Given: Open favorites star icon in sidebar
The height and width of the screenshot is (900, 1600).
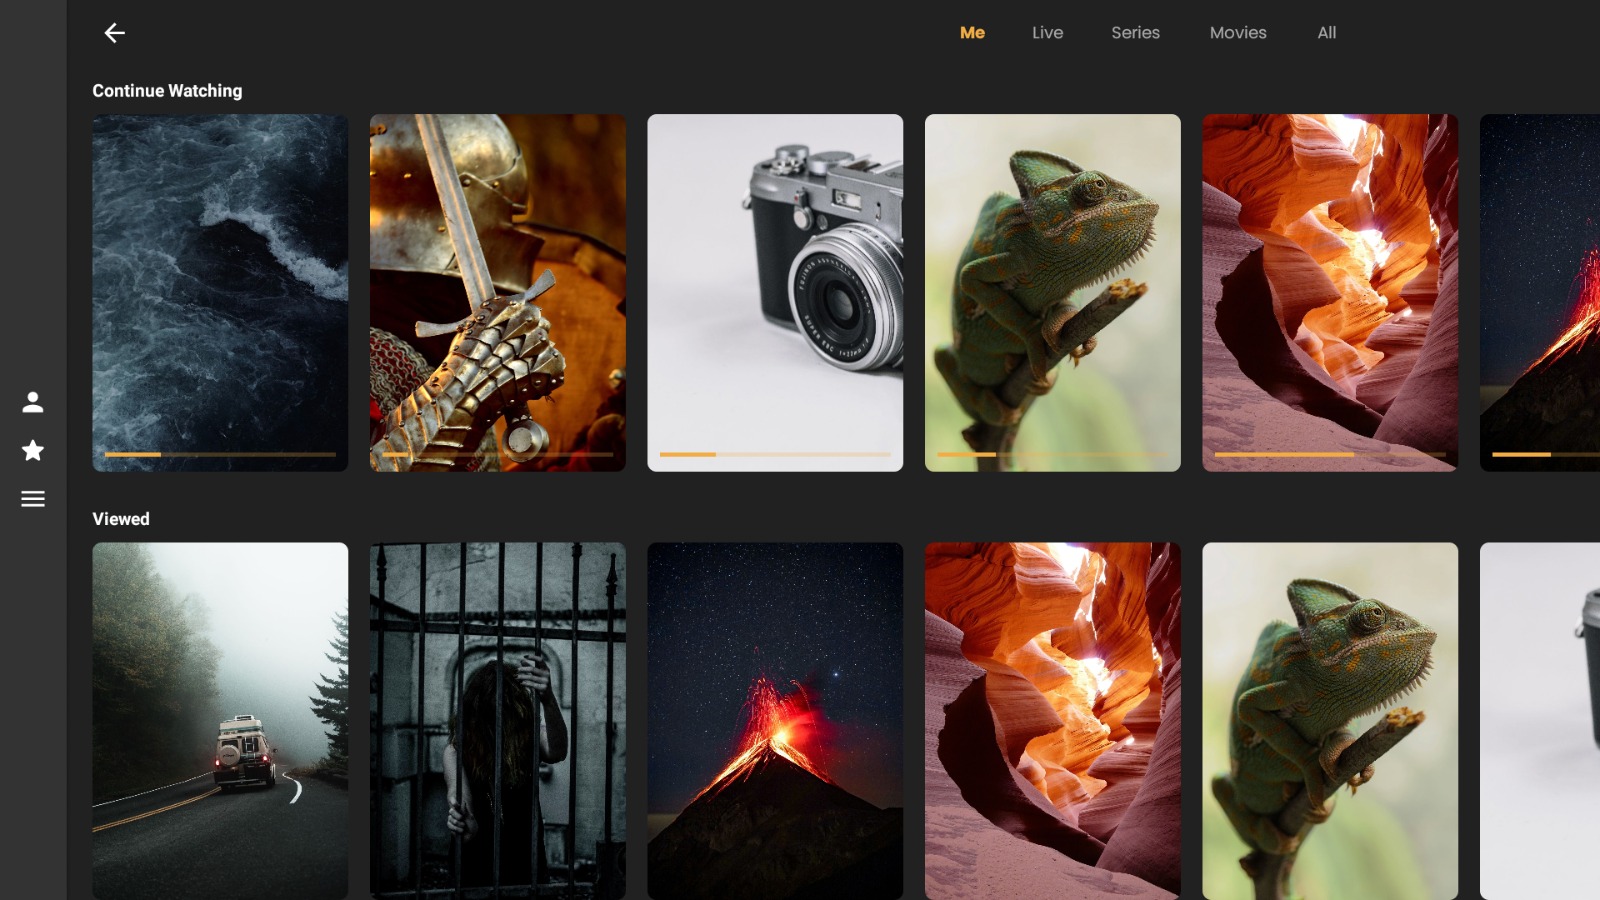Looking at the screenshot, I should point(33,450).
